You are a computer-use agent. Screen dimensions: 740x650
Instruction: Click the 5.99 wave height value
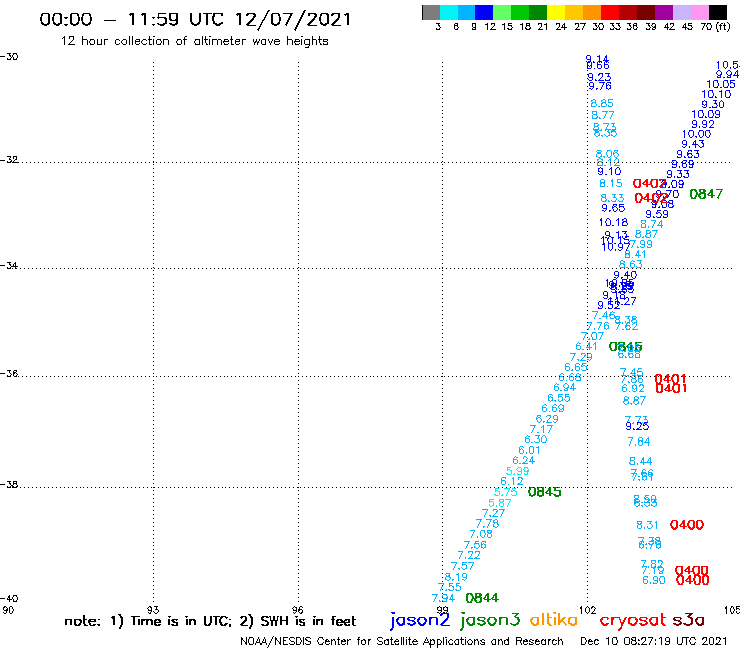click(518, 472)
